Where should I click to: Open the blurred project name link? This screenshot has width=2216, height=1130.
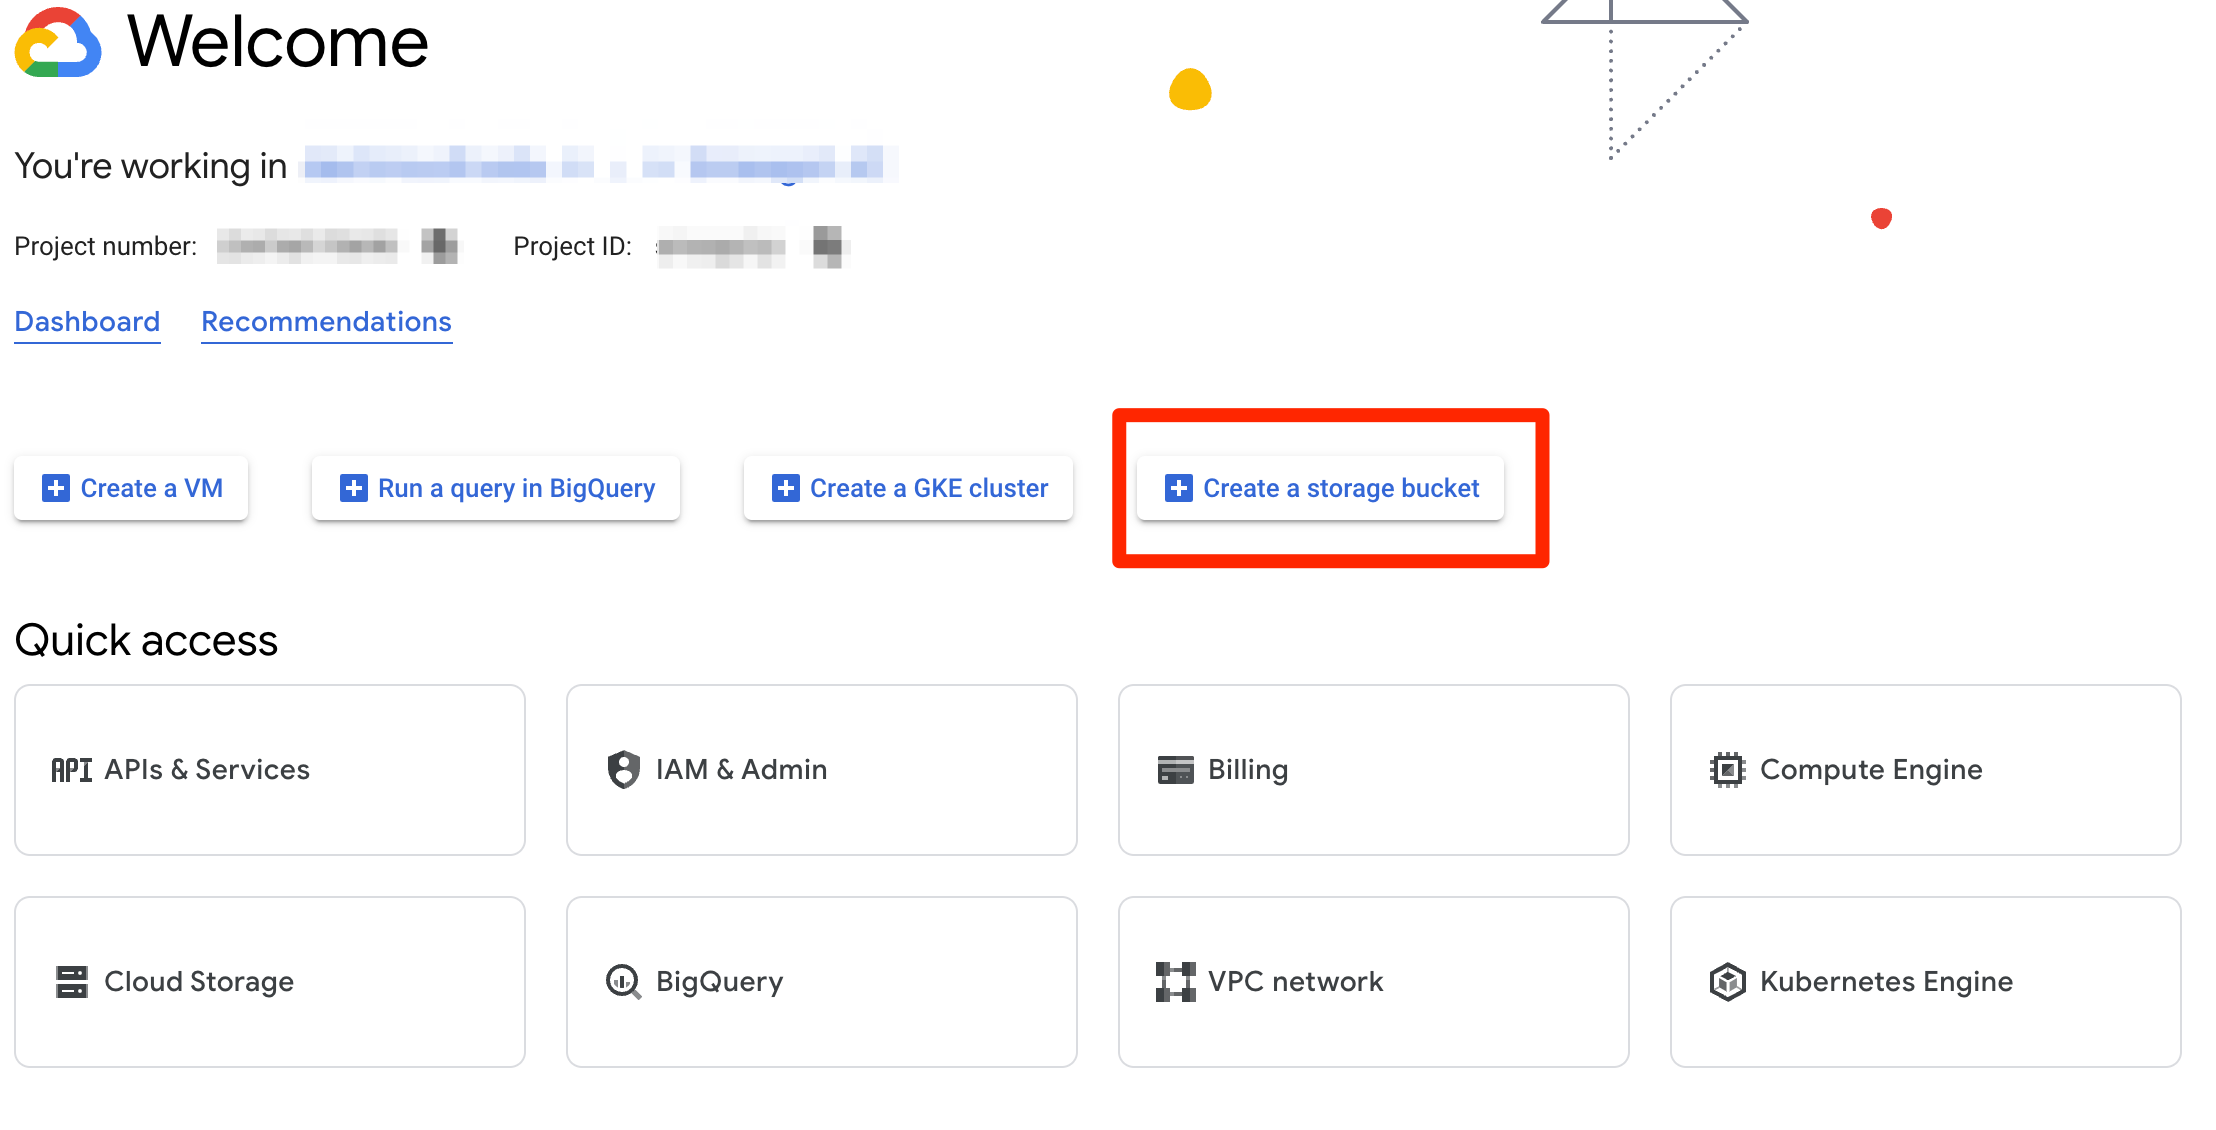[598, 164]
